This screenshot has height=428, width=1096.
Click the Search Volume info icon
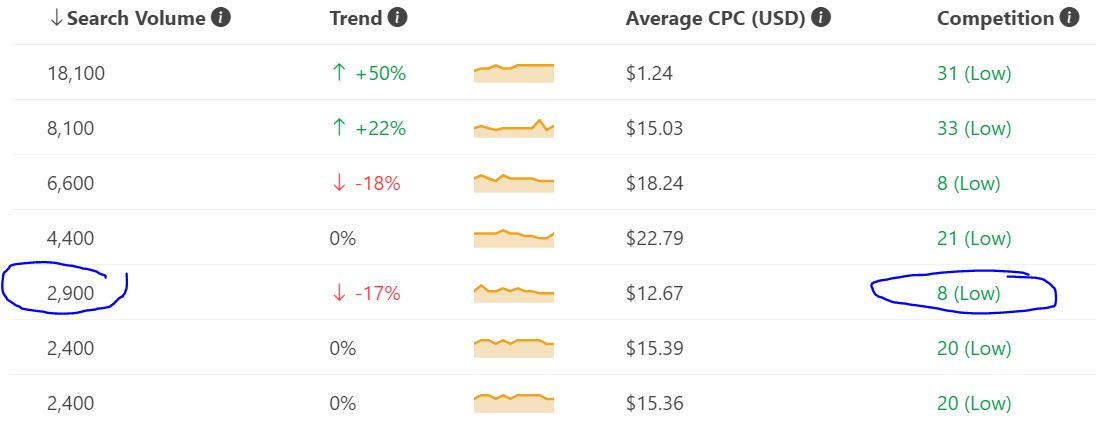pyautogui.click(x=221, y=18)
